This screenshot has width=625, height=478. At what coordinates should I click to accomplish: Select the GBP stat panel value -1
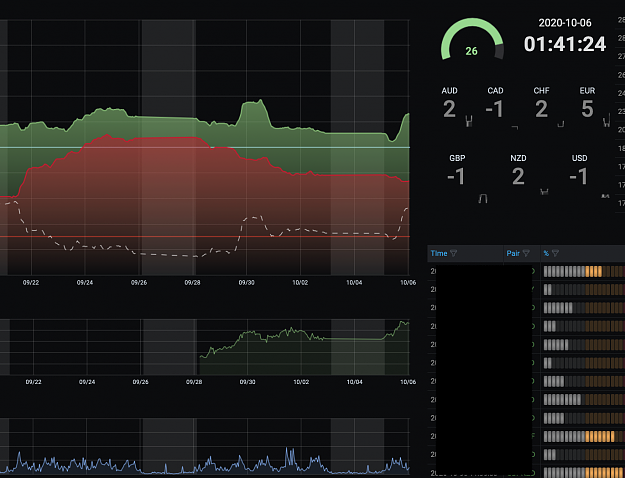click(x=456, y=177)
